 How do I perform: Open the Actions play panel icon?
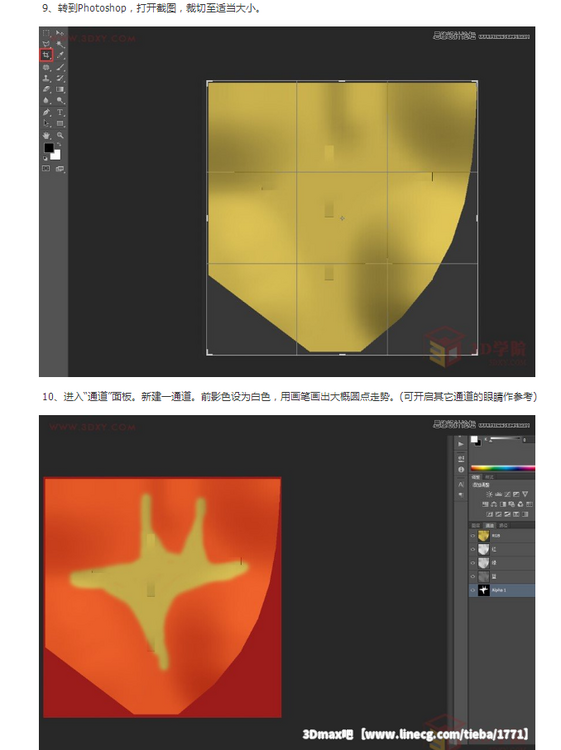click(x=461, y=444)
